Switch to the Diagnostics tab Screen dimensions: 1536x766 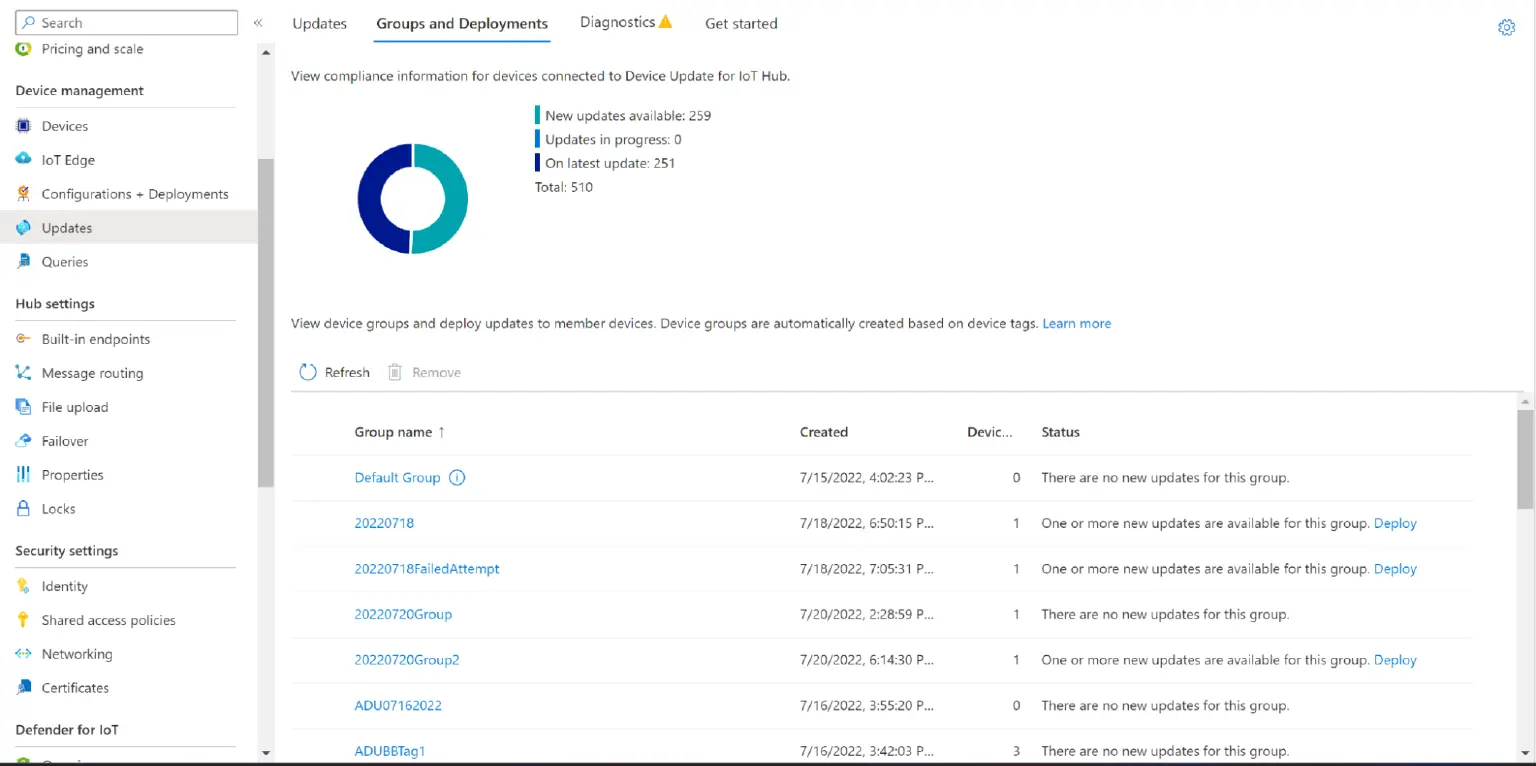[x=618, y=23]
